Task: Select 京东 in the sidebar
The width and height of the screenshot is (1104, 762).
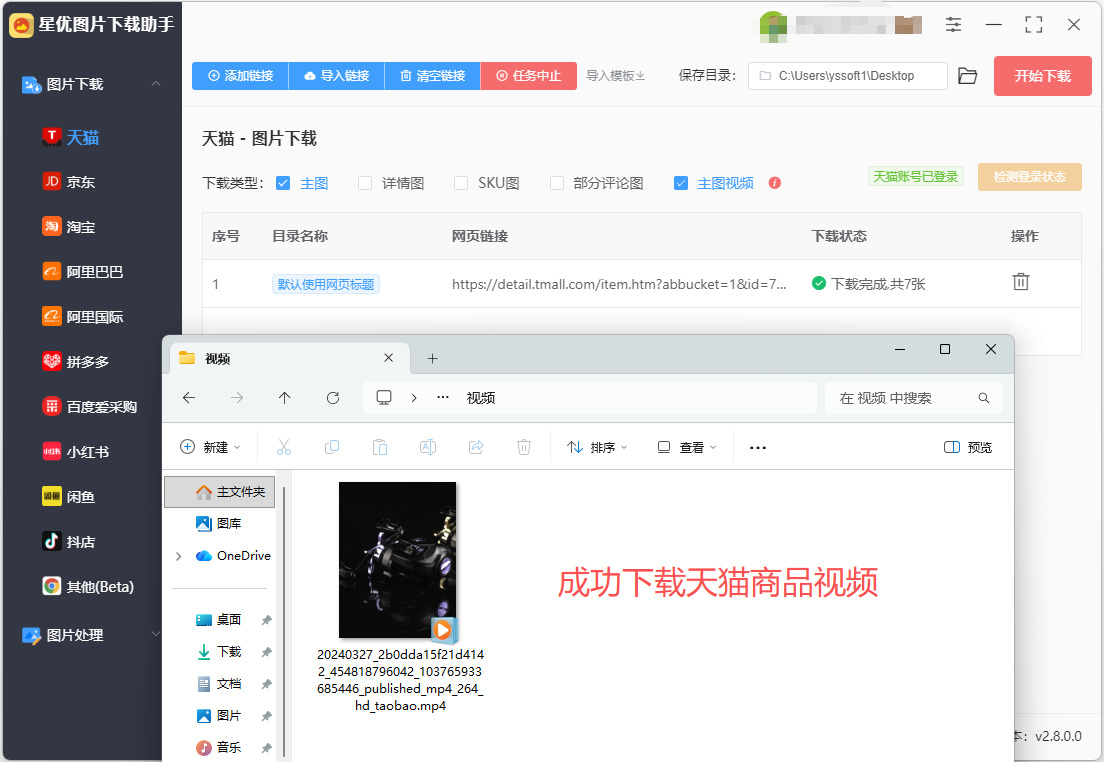Action: tap(68, 182)
